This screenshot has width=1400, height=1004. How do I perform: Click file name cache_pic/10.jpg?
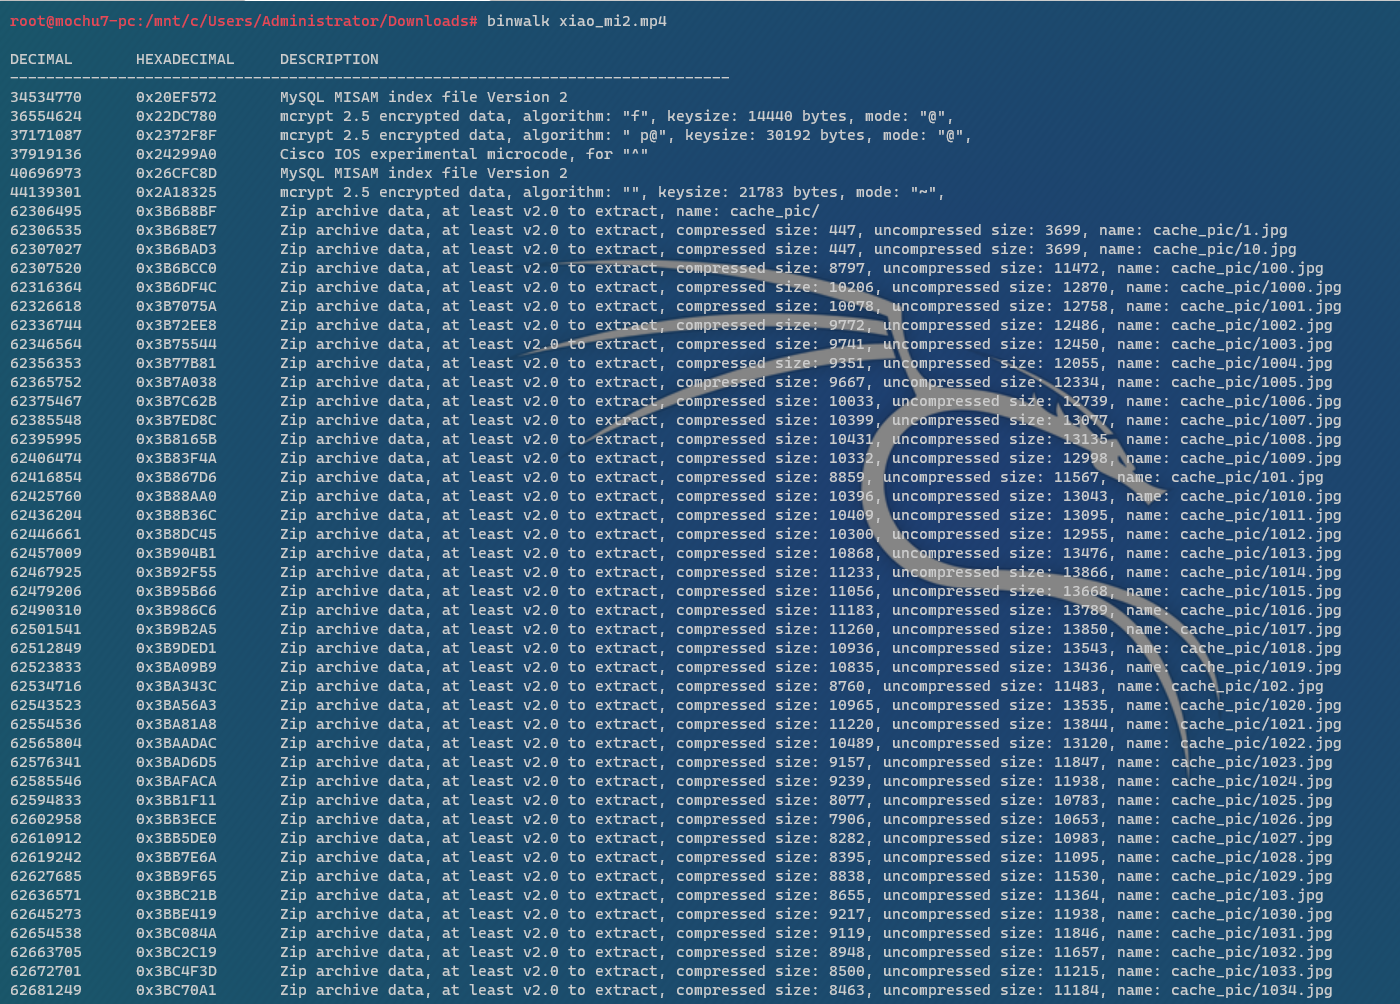1225,249
